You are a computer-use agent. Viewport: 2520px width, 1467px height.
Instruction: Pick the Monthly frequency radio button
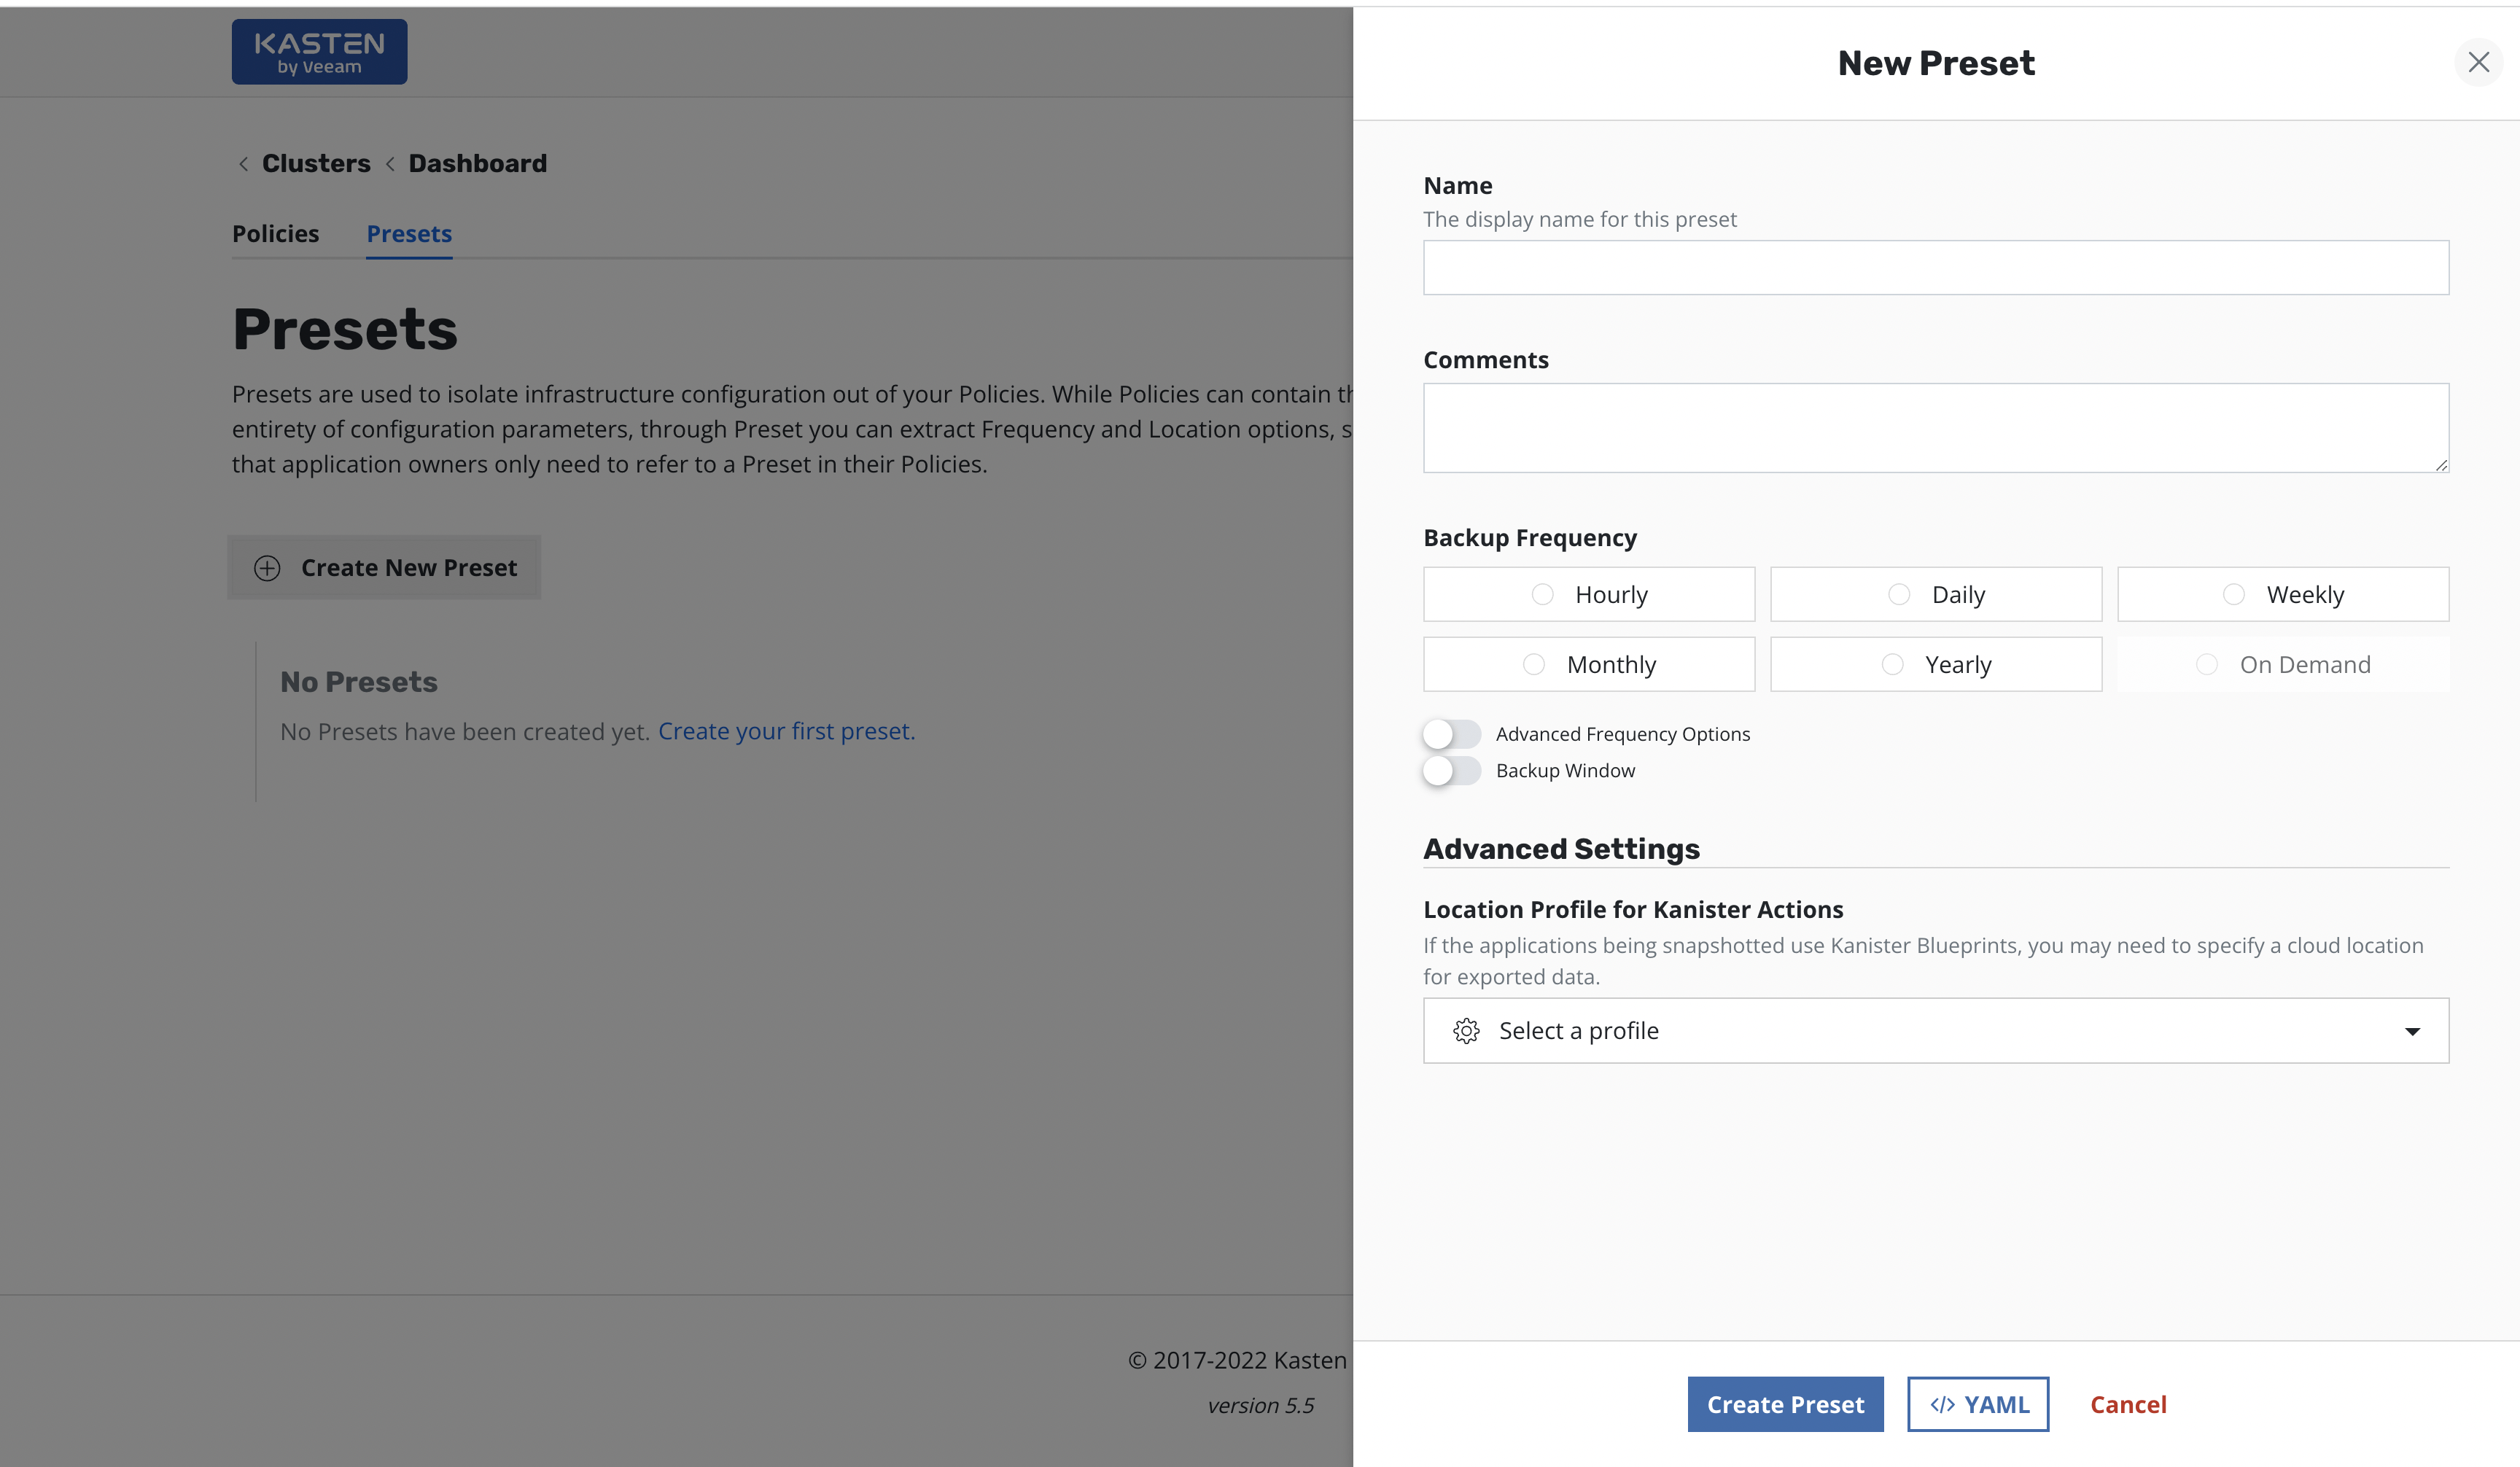coord(1534,665)
